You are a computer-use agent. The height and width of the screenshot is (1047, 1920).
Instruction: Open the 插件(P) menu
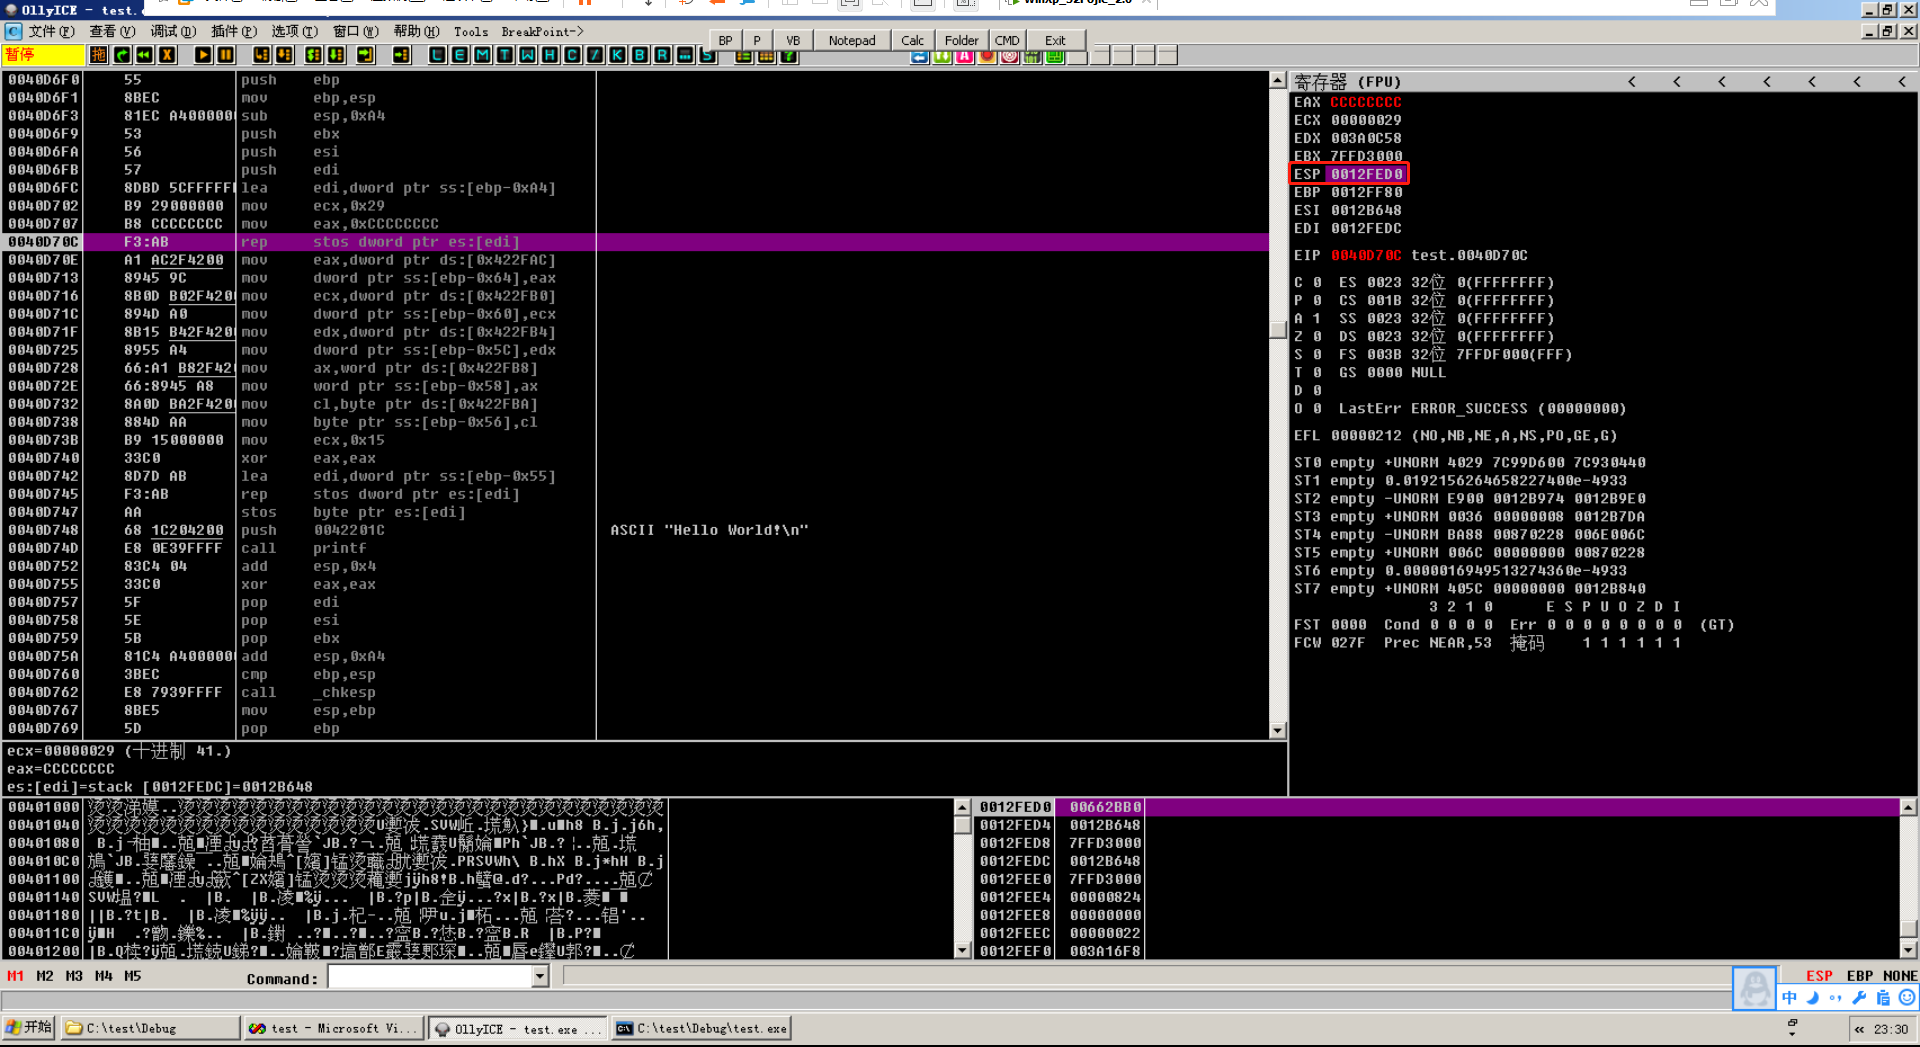pos(234,31)
